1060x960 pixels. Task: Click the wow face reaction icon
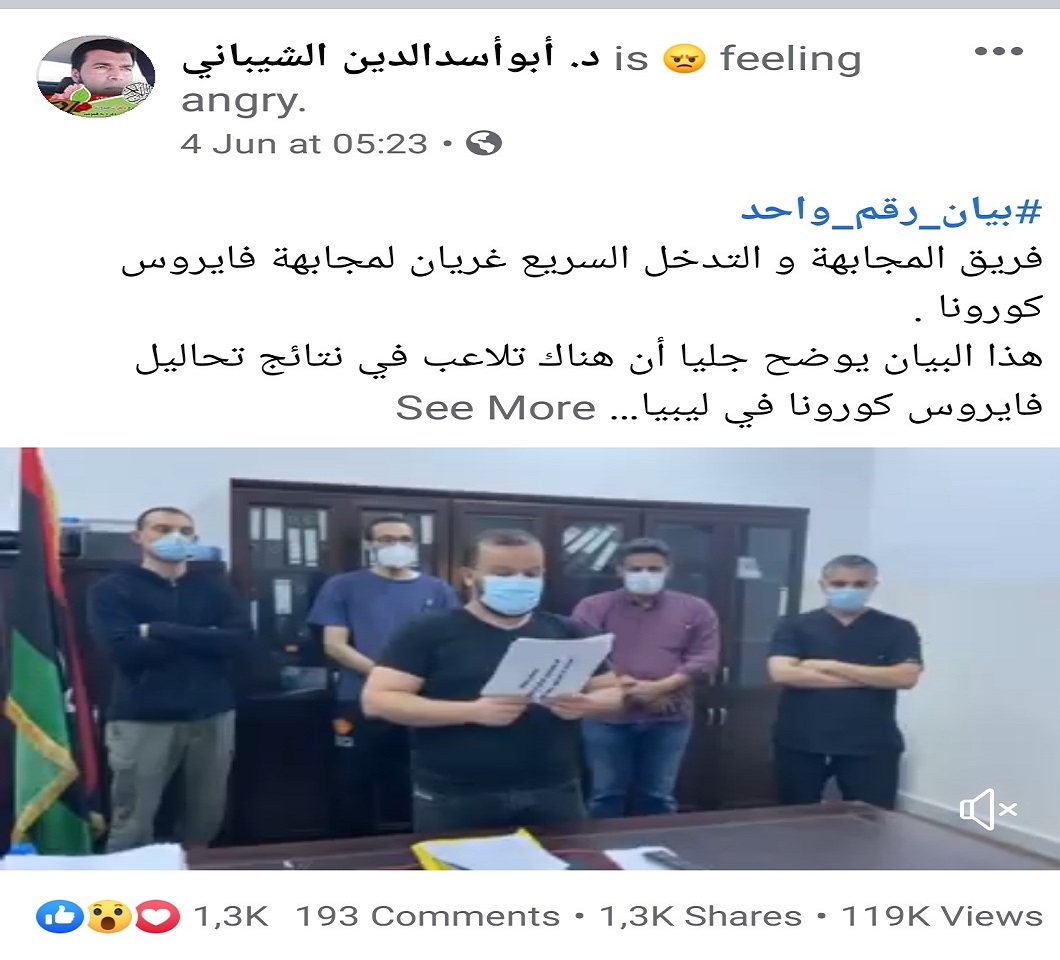click(x=108, y=917)
